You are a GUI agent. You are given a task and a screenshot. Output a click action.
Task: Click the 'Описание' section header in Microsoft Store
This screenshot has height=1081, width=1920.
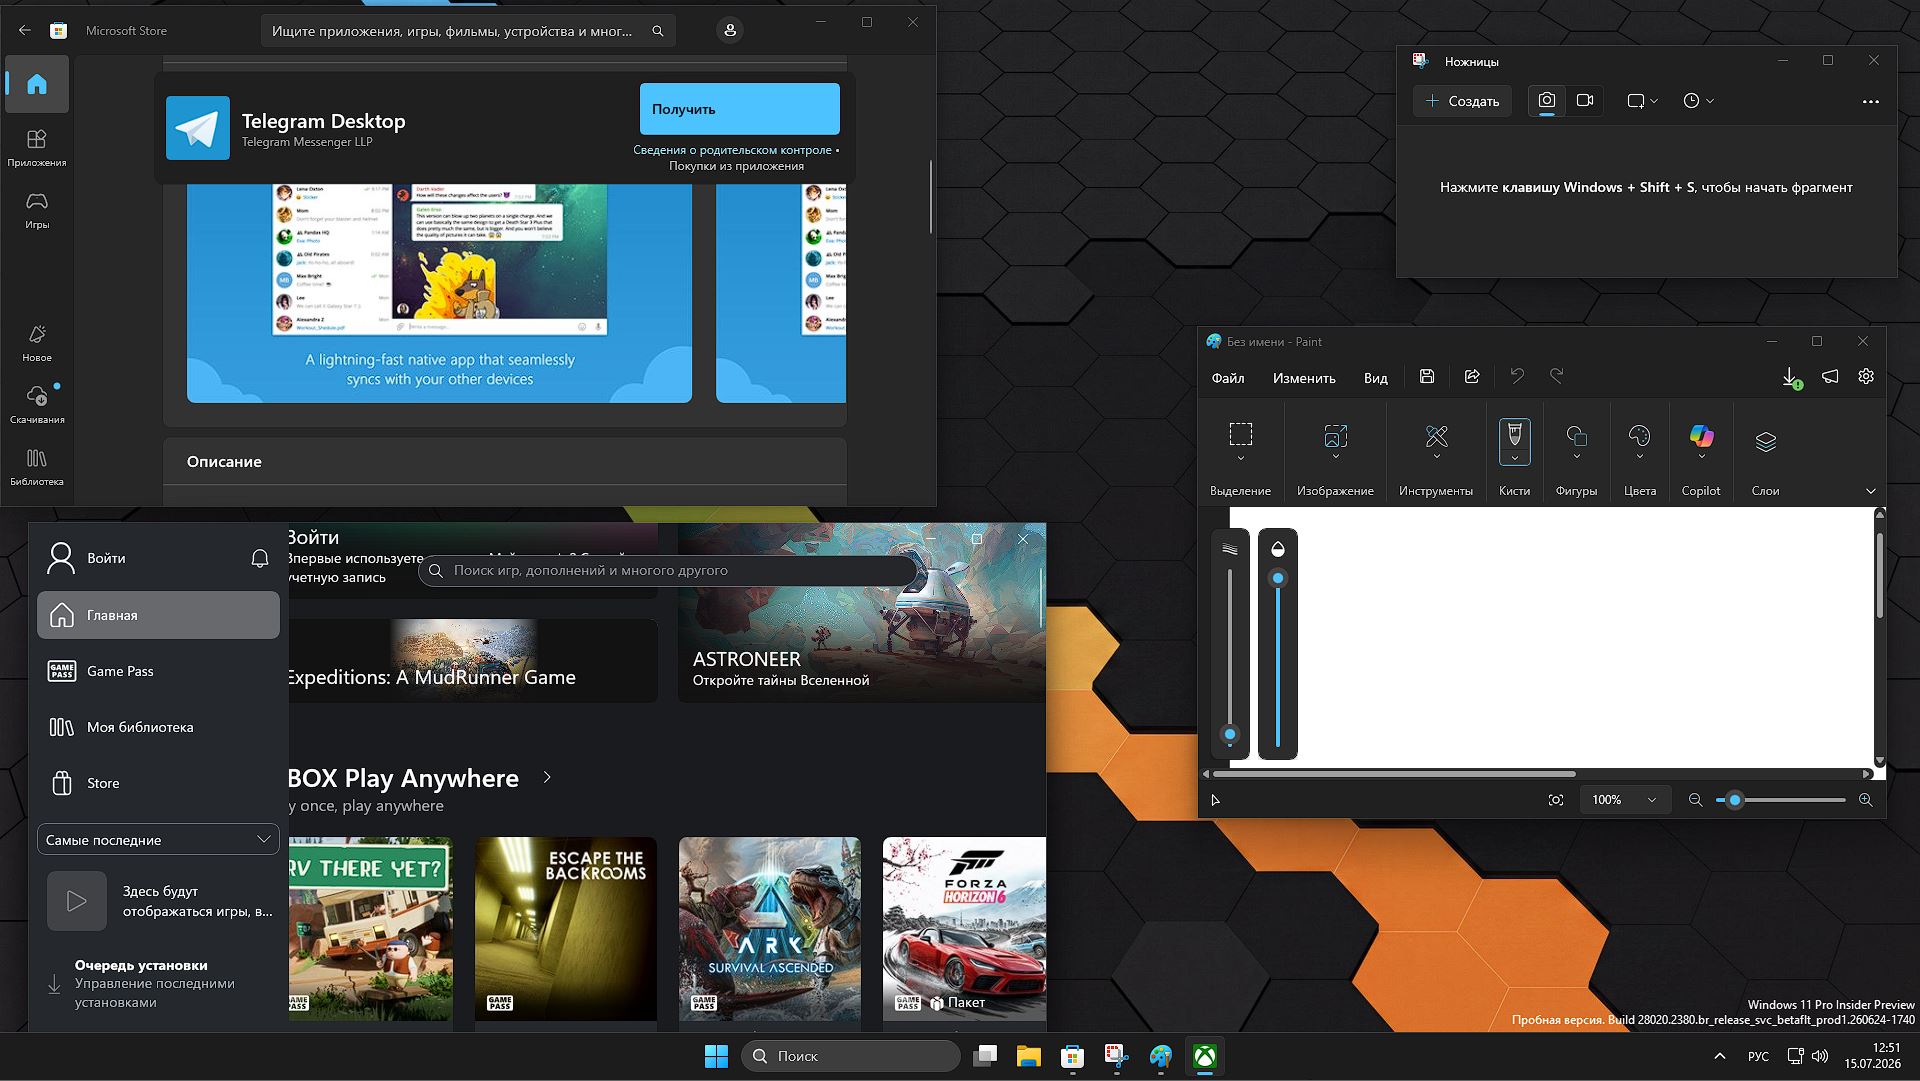click(x=224, y=462)
